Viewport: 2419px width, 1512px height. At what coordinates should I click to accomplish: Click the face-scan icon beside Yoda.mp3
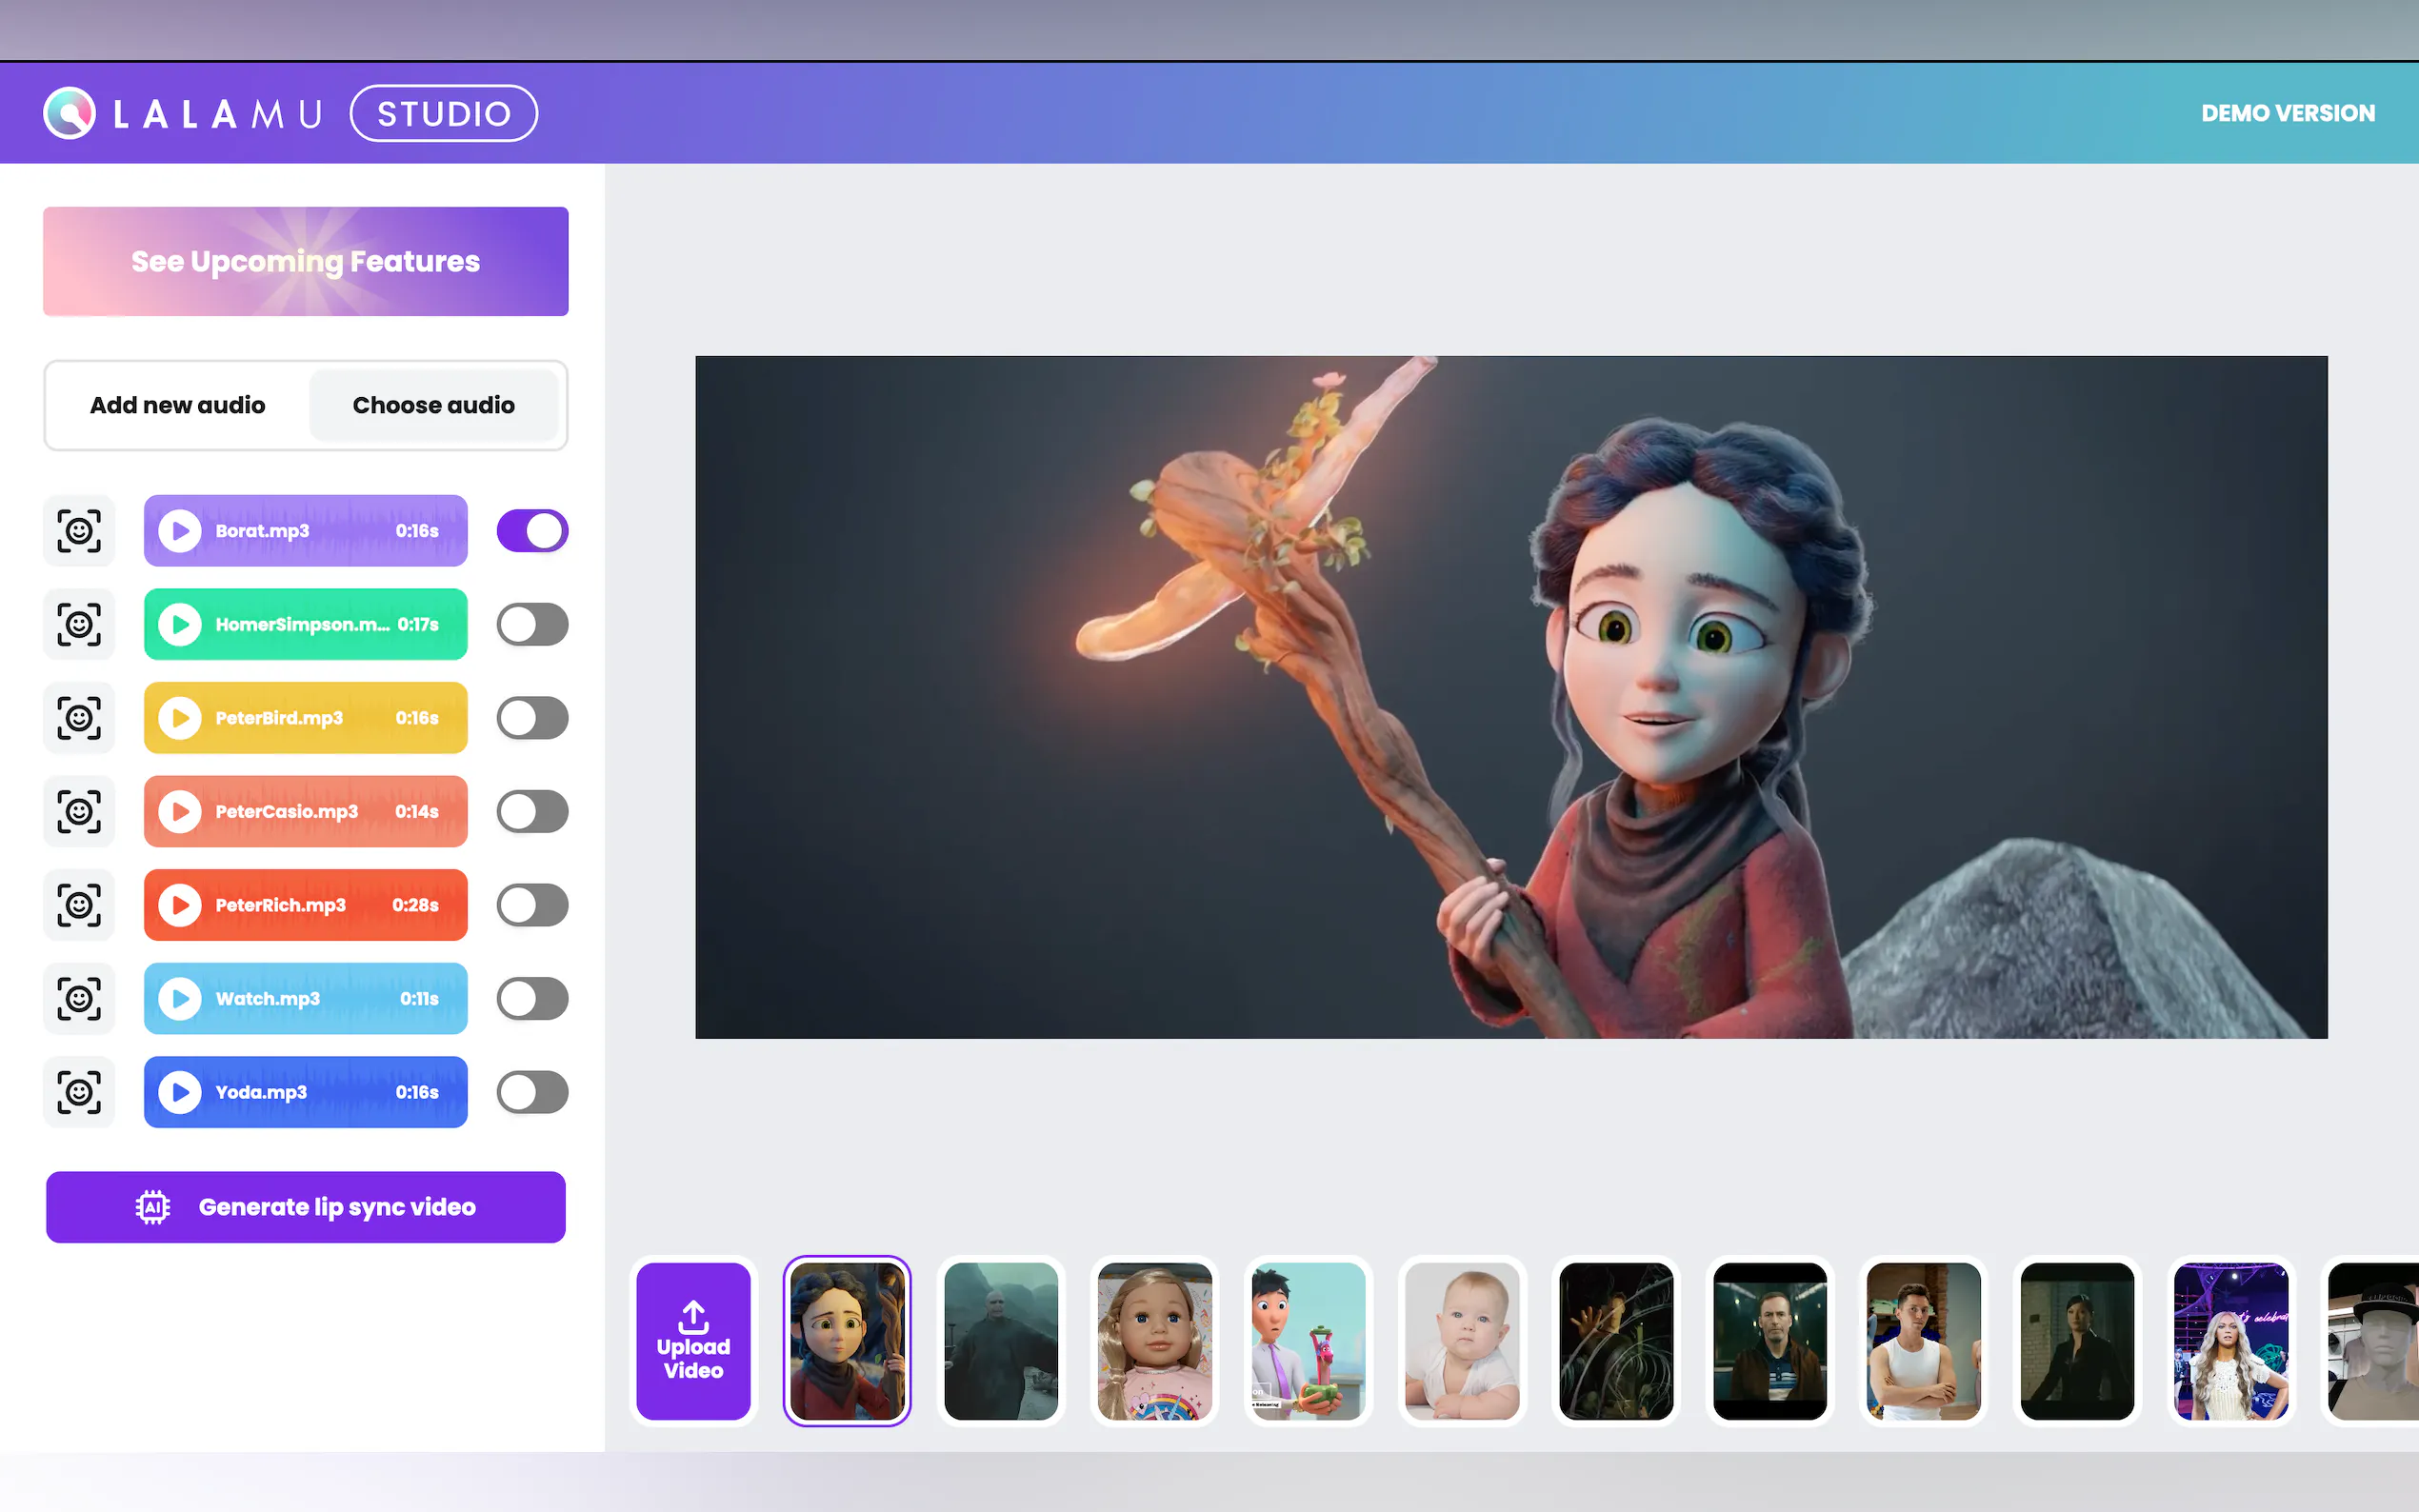coord(79,1092)
